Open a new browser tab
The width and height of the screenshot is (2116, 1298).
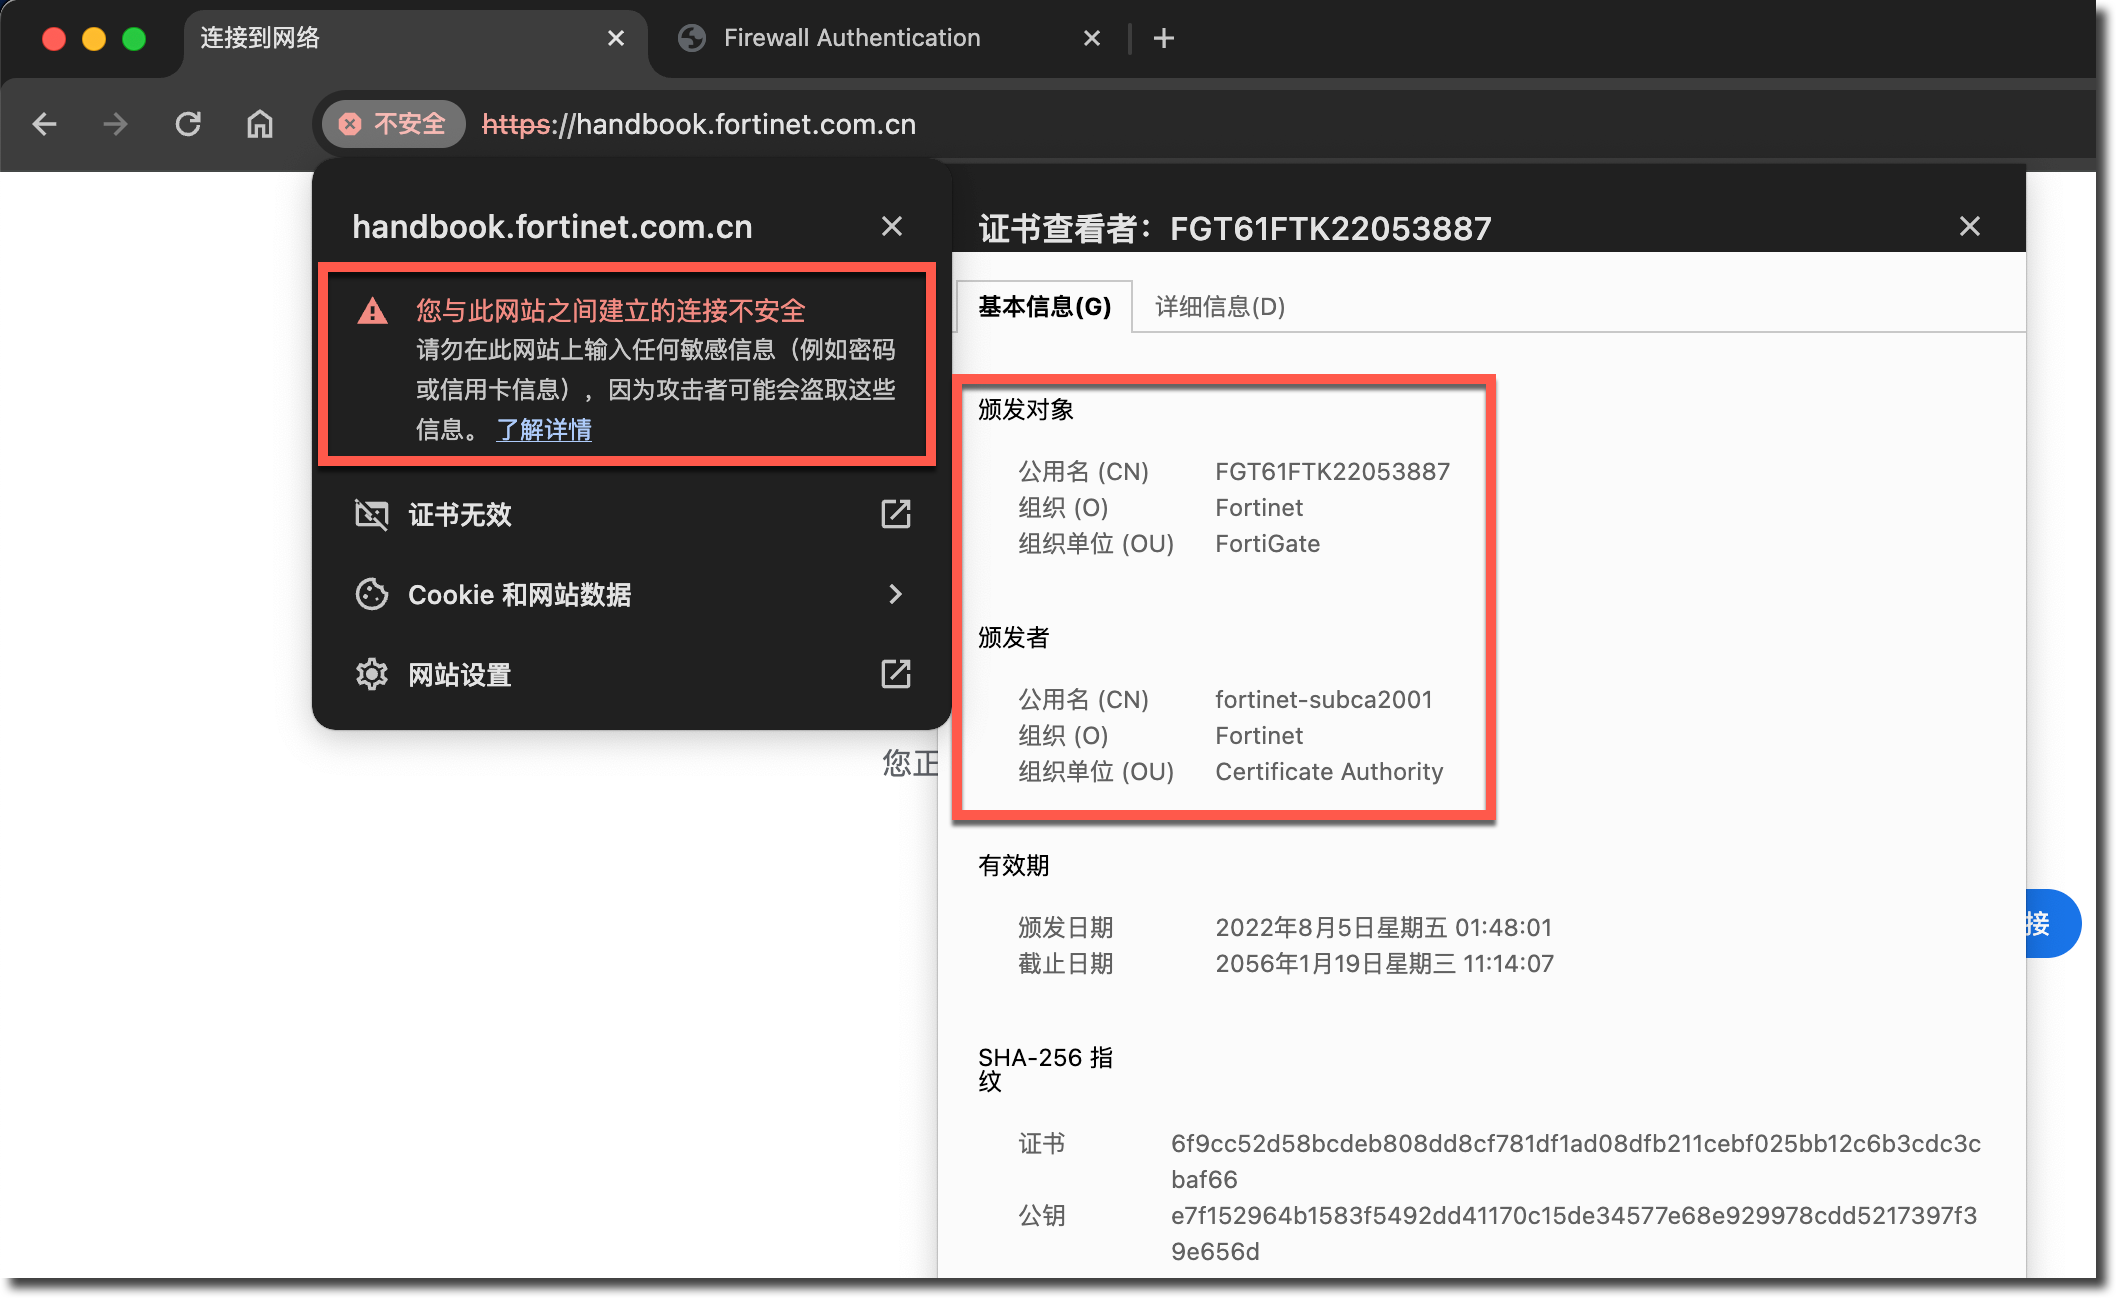1163,38
